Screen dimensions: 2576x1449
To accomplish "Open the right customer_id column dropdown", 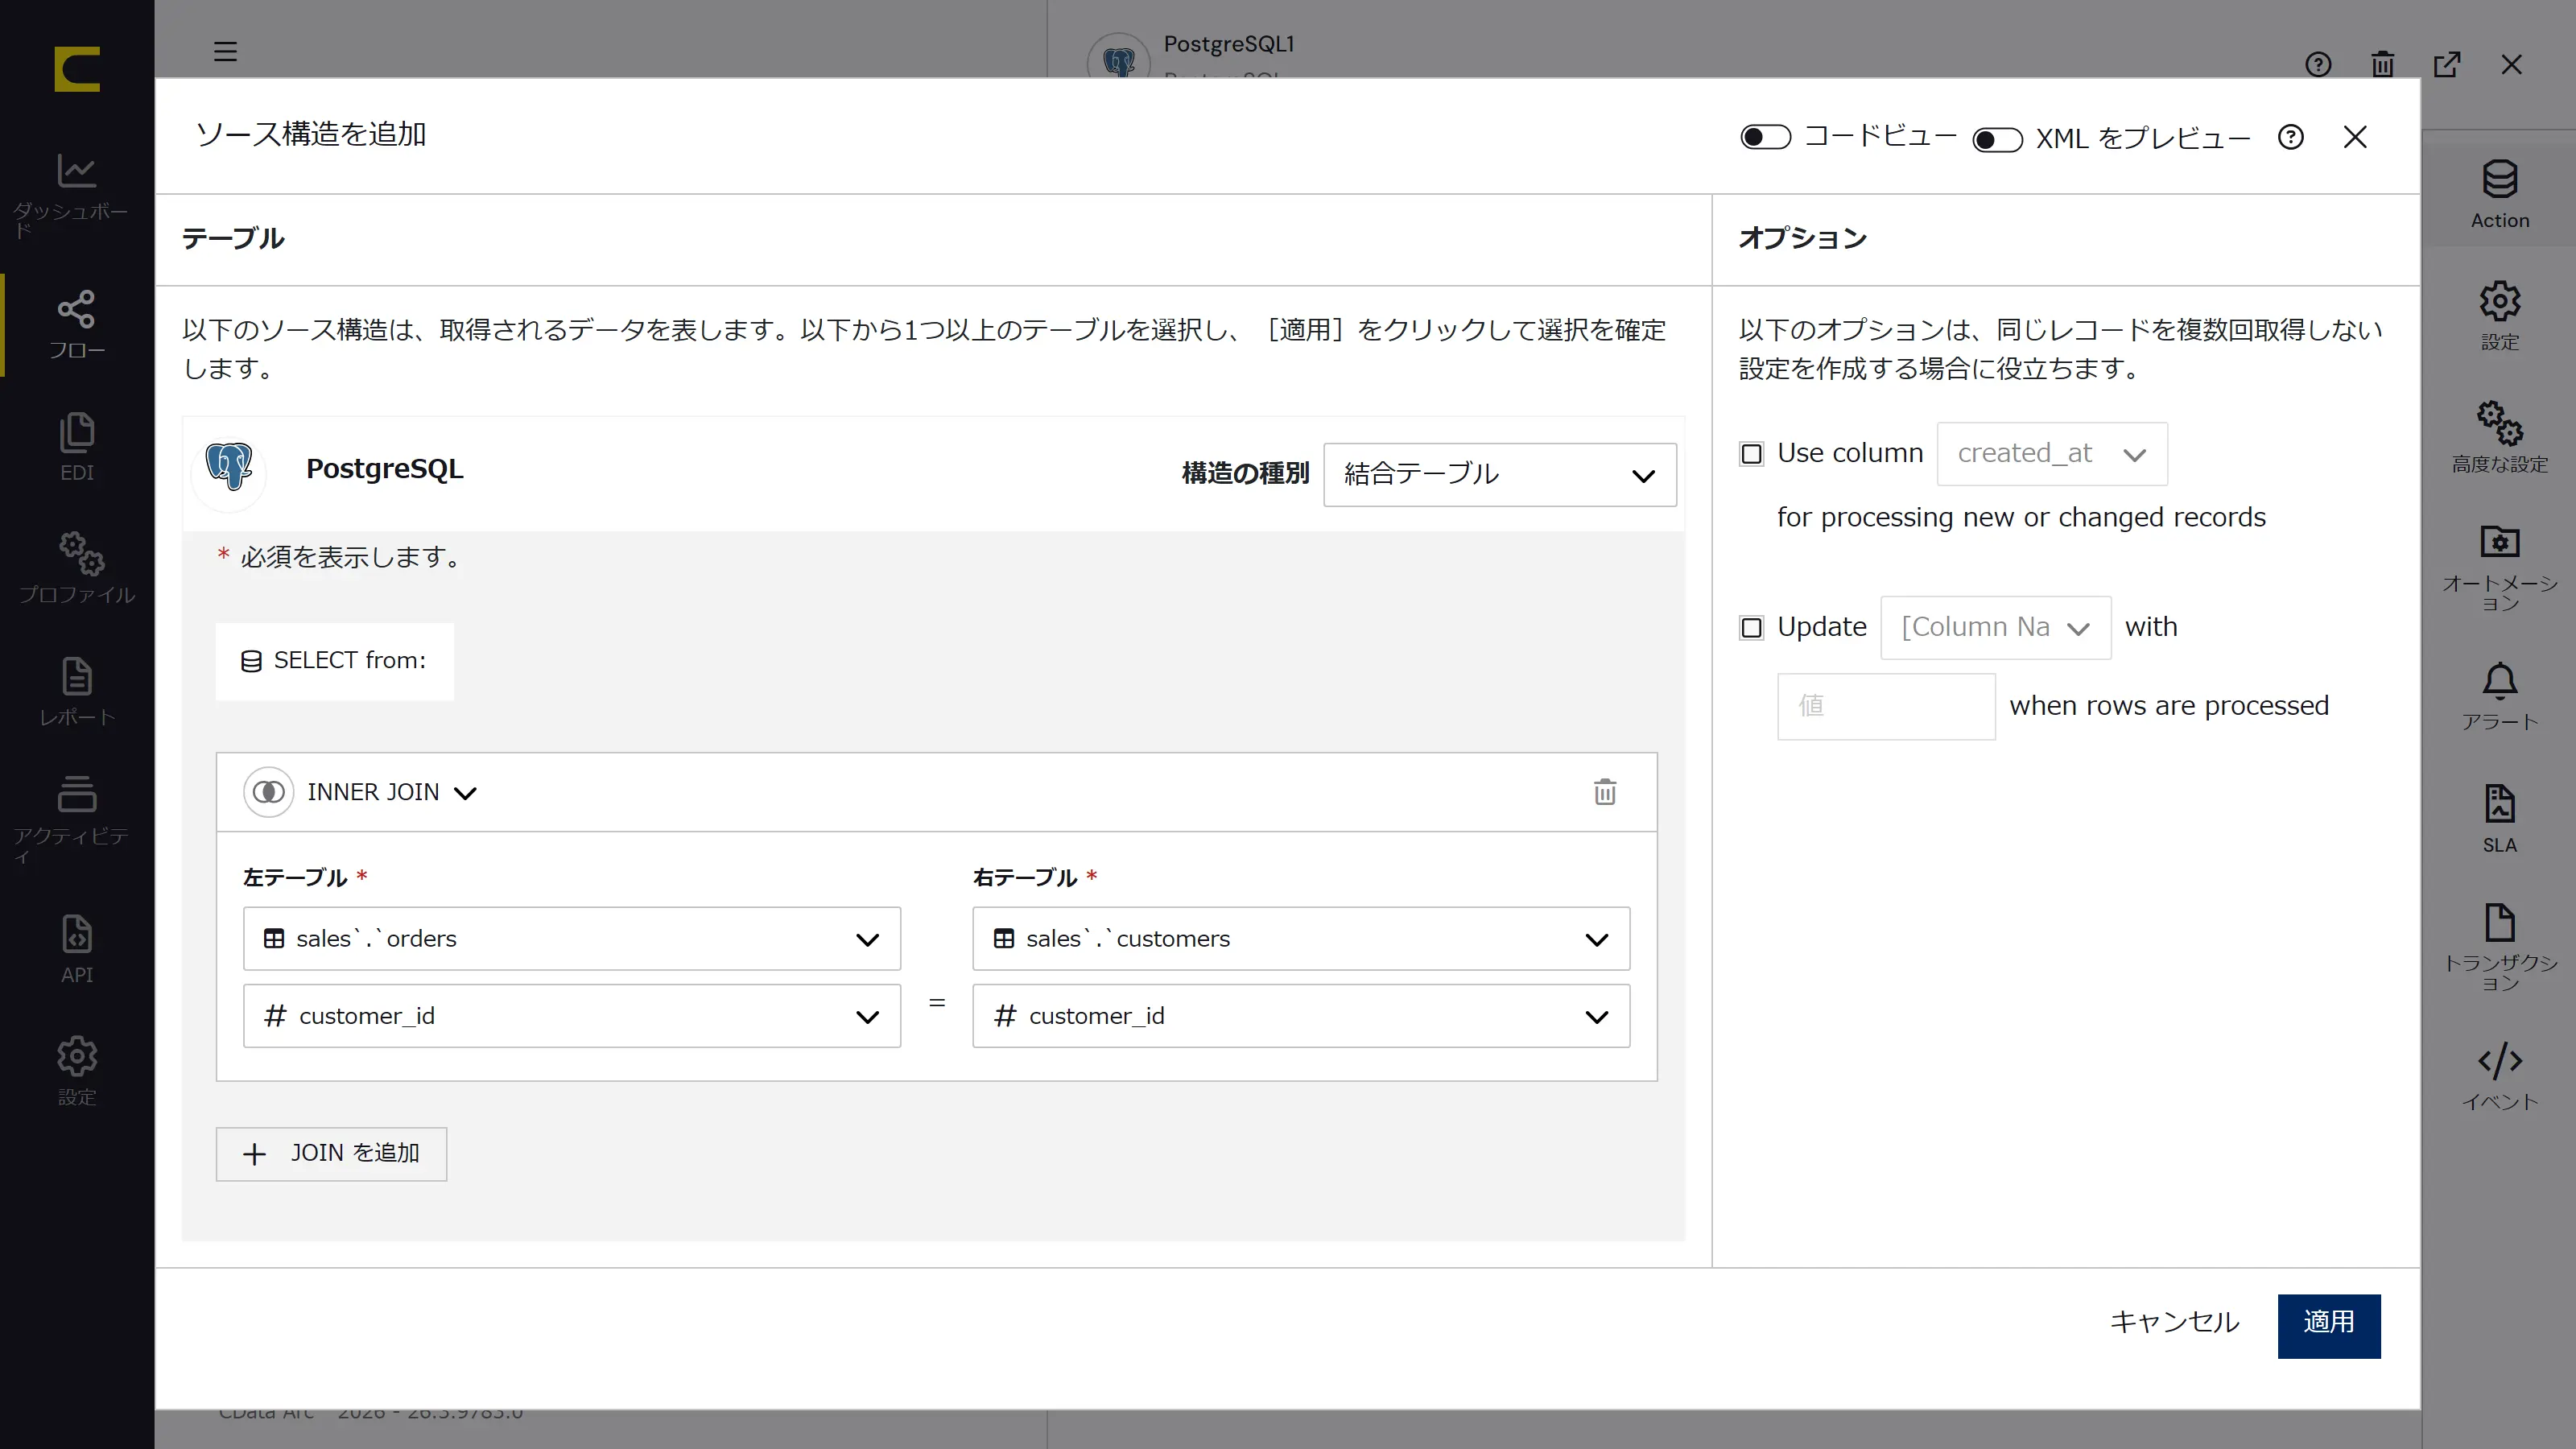I will click(x=1300, y=1015).
